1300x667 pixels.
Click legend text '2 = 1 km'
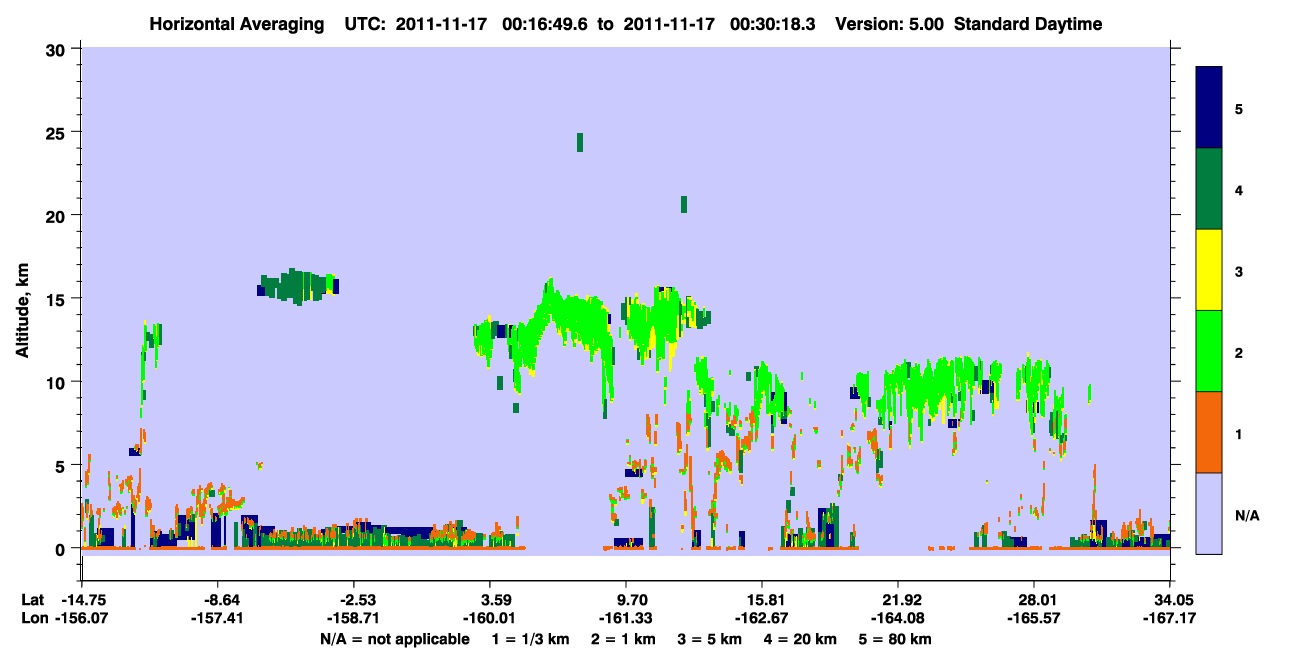tap(625, 639)
